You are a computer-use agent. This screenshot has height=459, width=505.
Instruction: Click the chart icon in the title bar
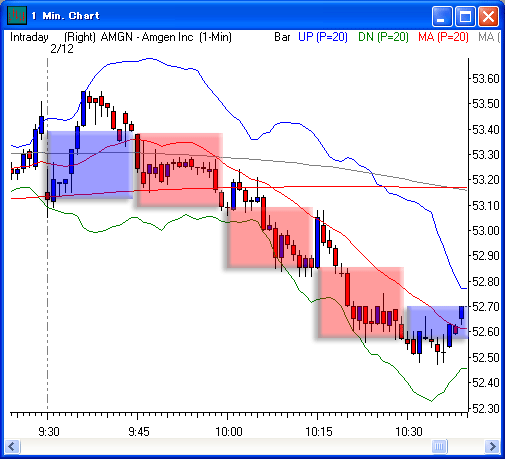(17, 15)
